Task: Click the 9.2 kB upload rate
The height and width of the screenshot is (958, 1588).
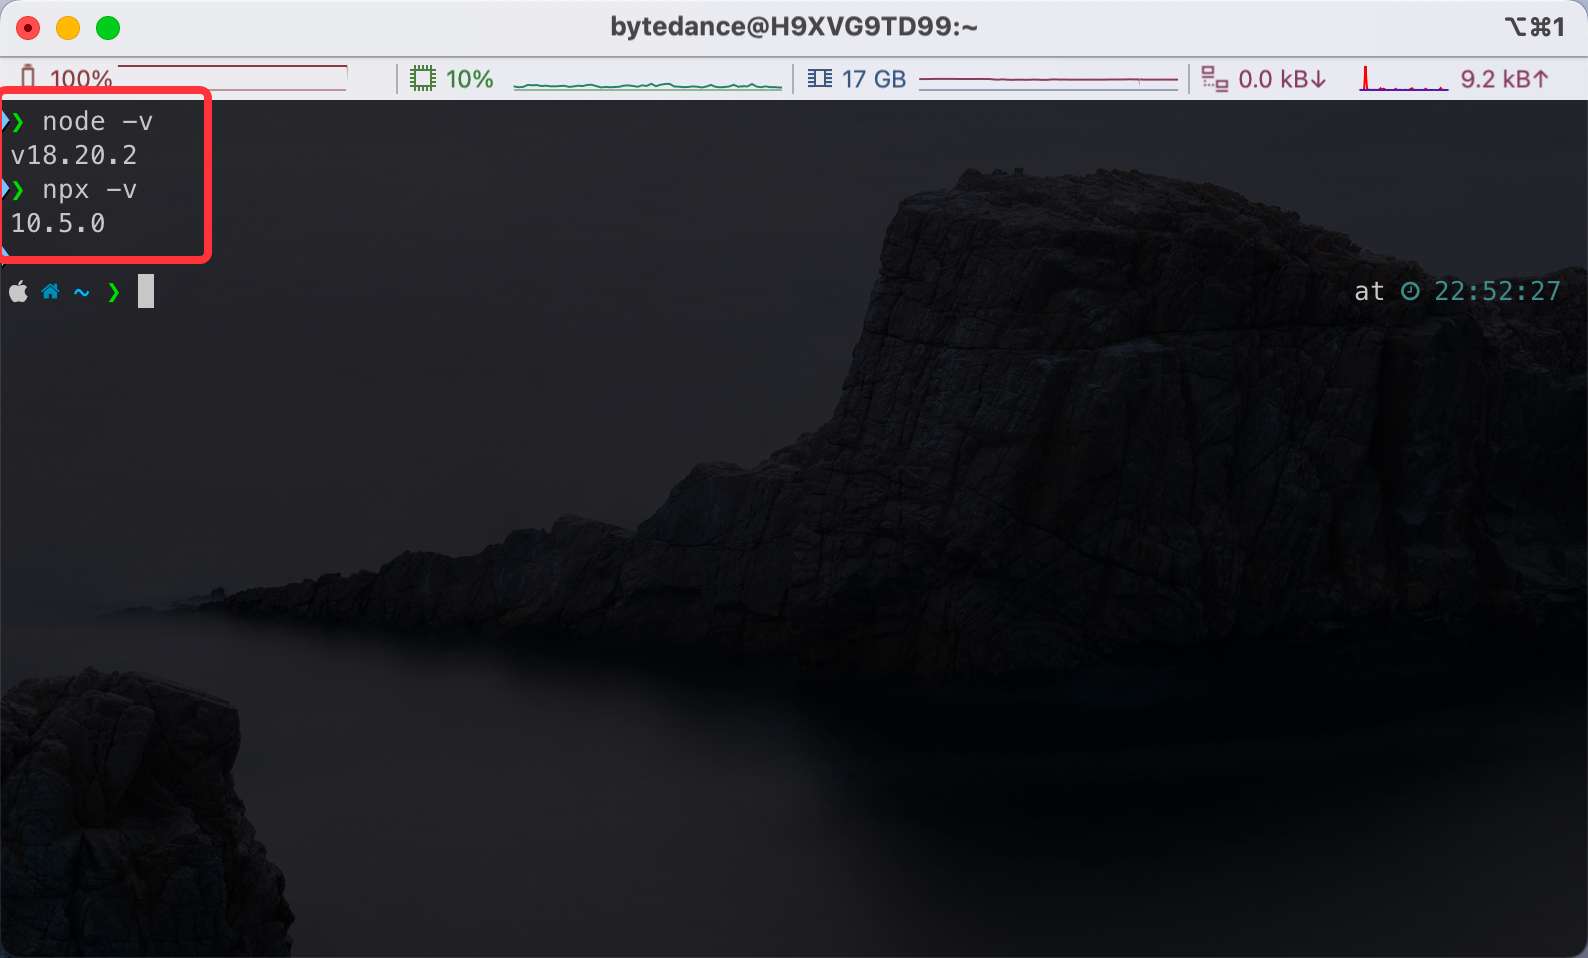Action: pos(1505,79)
